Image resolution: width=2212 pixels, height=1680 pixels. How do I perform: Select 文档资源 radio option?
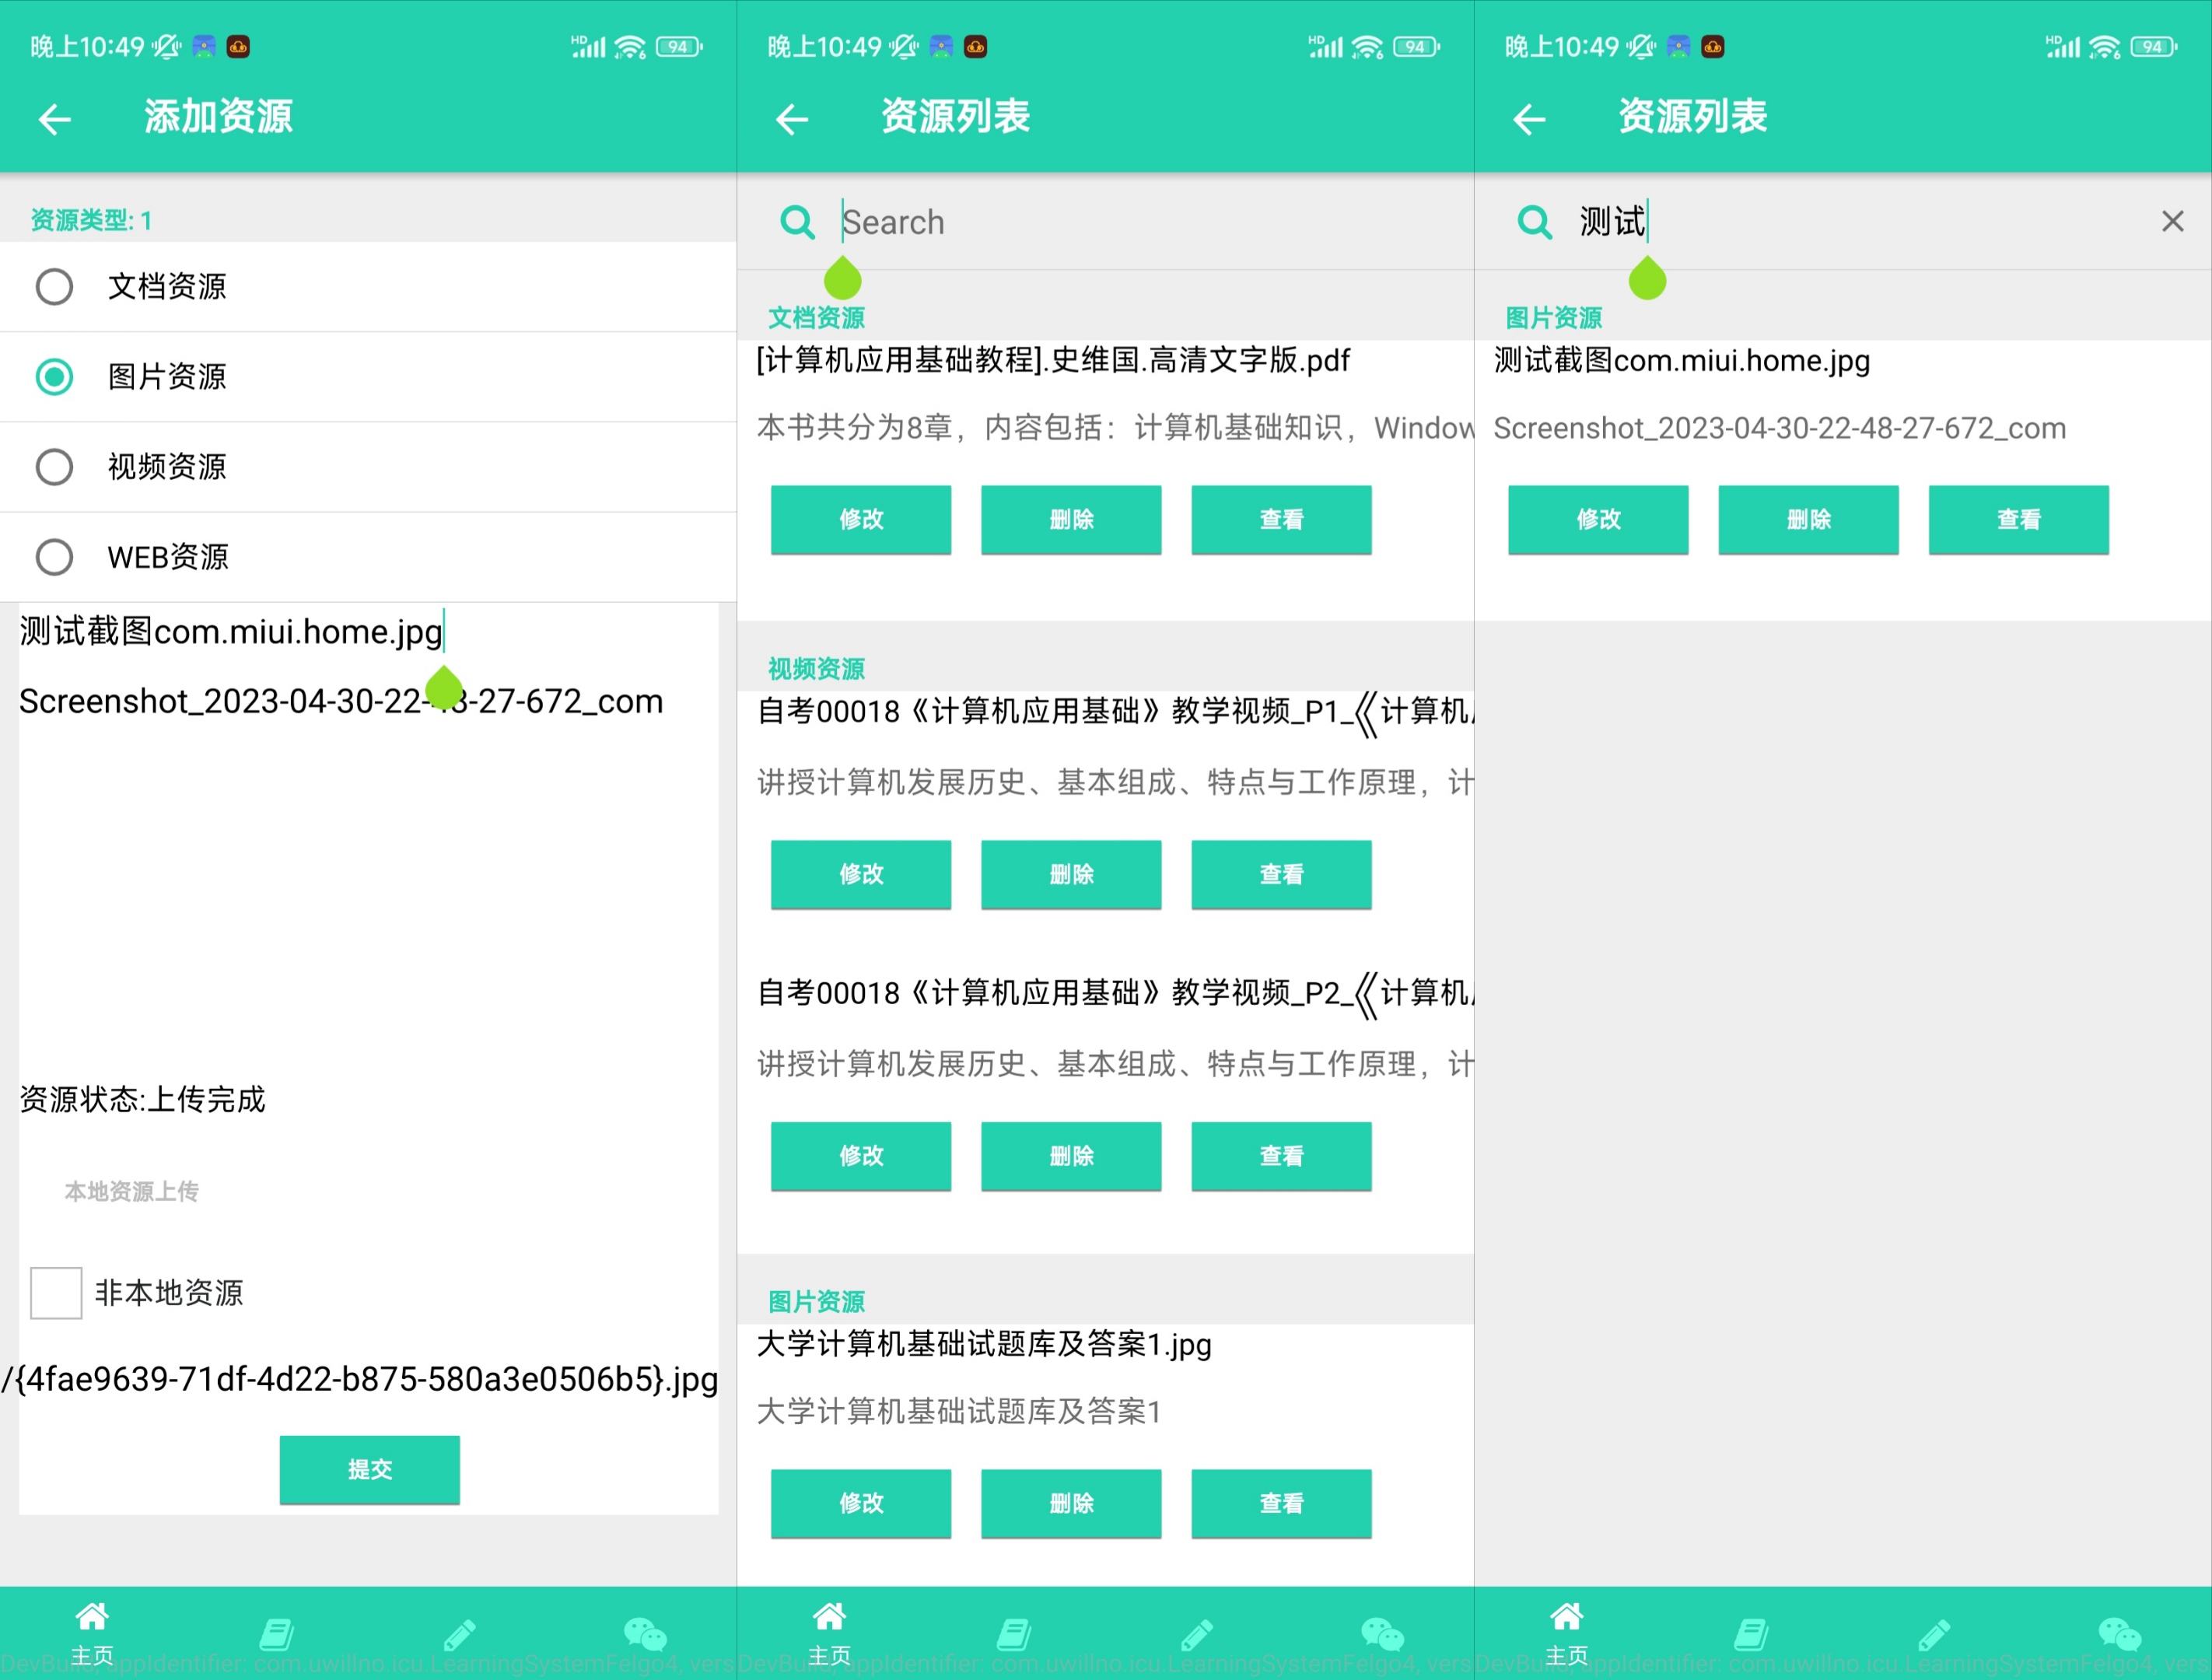pyautogui.click(x=54, y=287)
